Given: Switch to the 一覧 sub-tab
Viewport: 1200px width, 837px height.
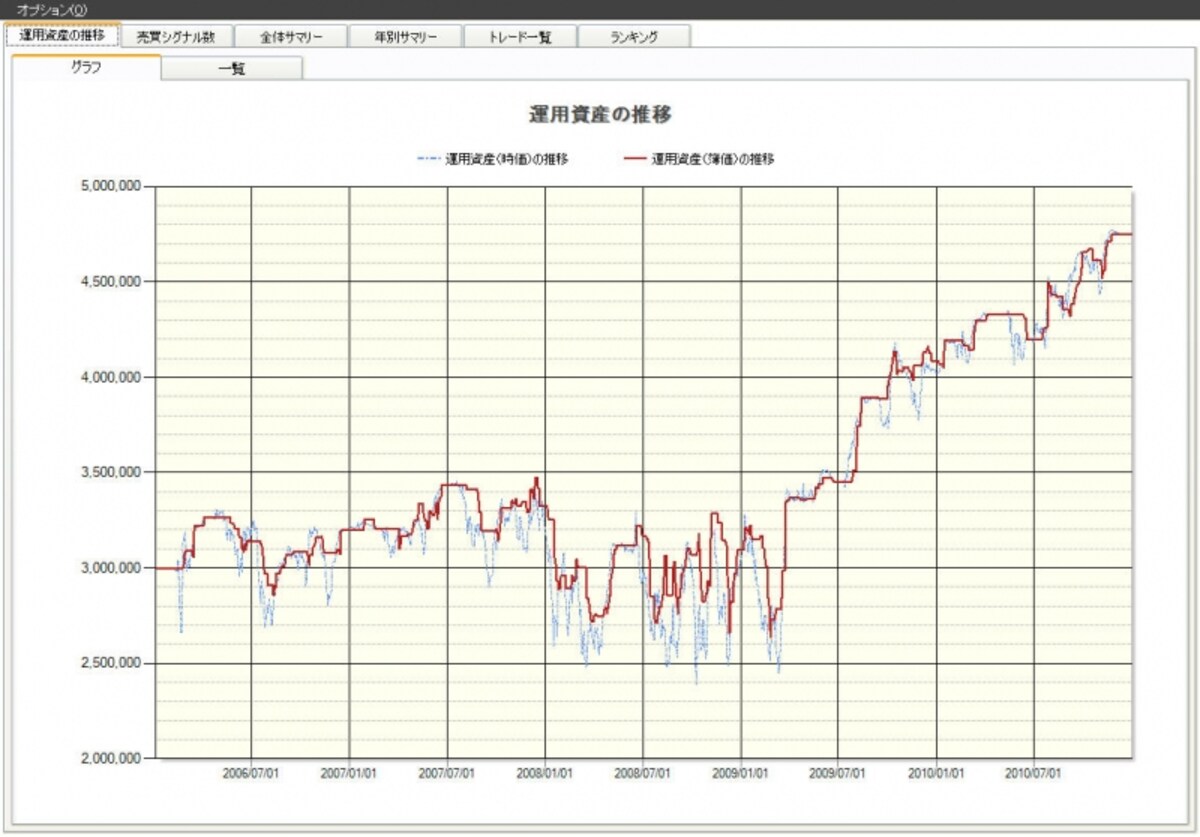Looking at the screenshot, I should (x=232, y=69).
